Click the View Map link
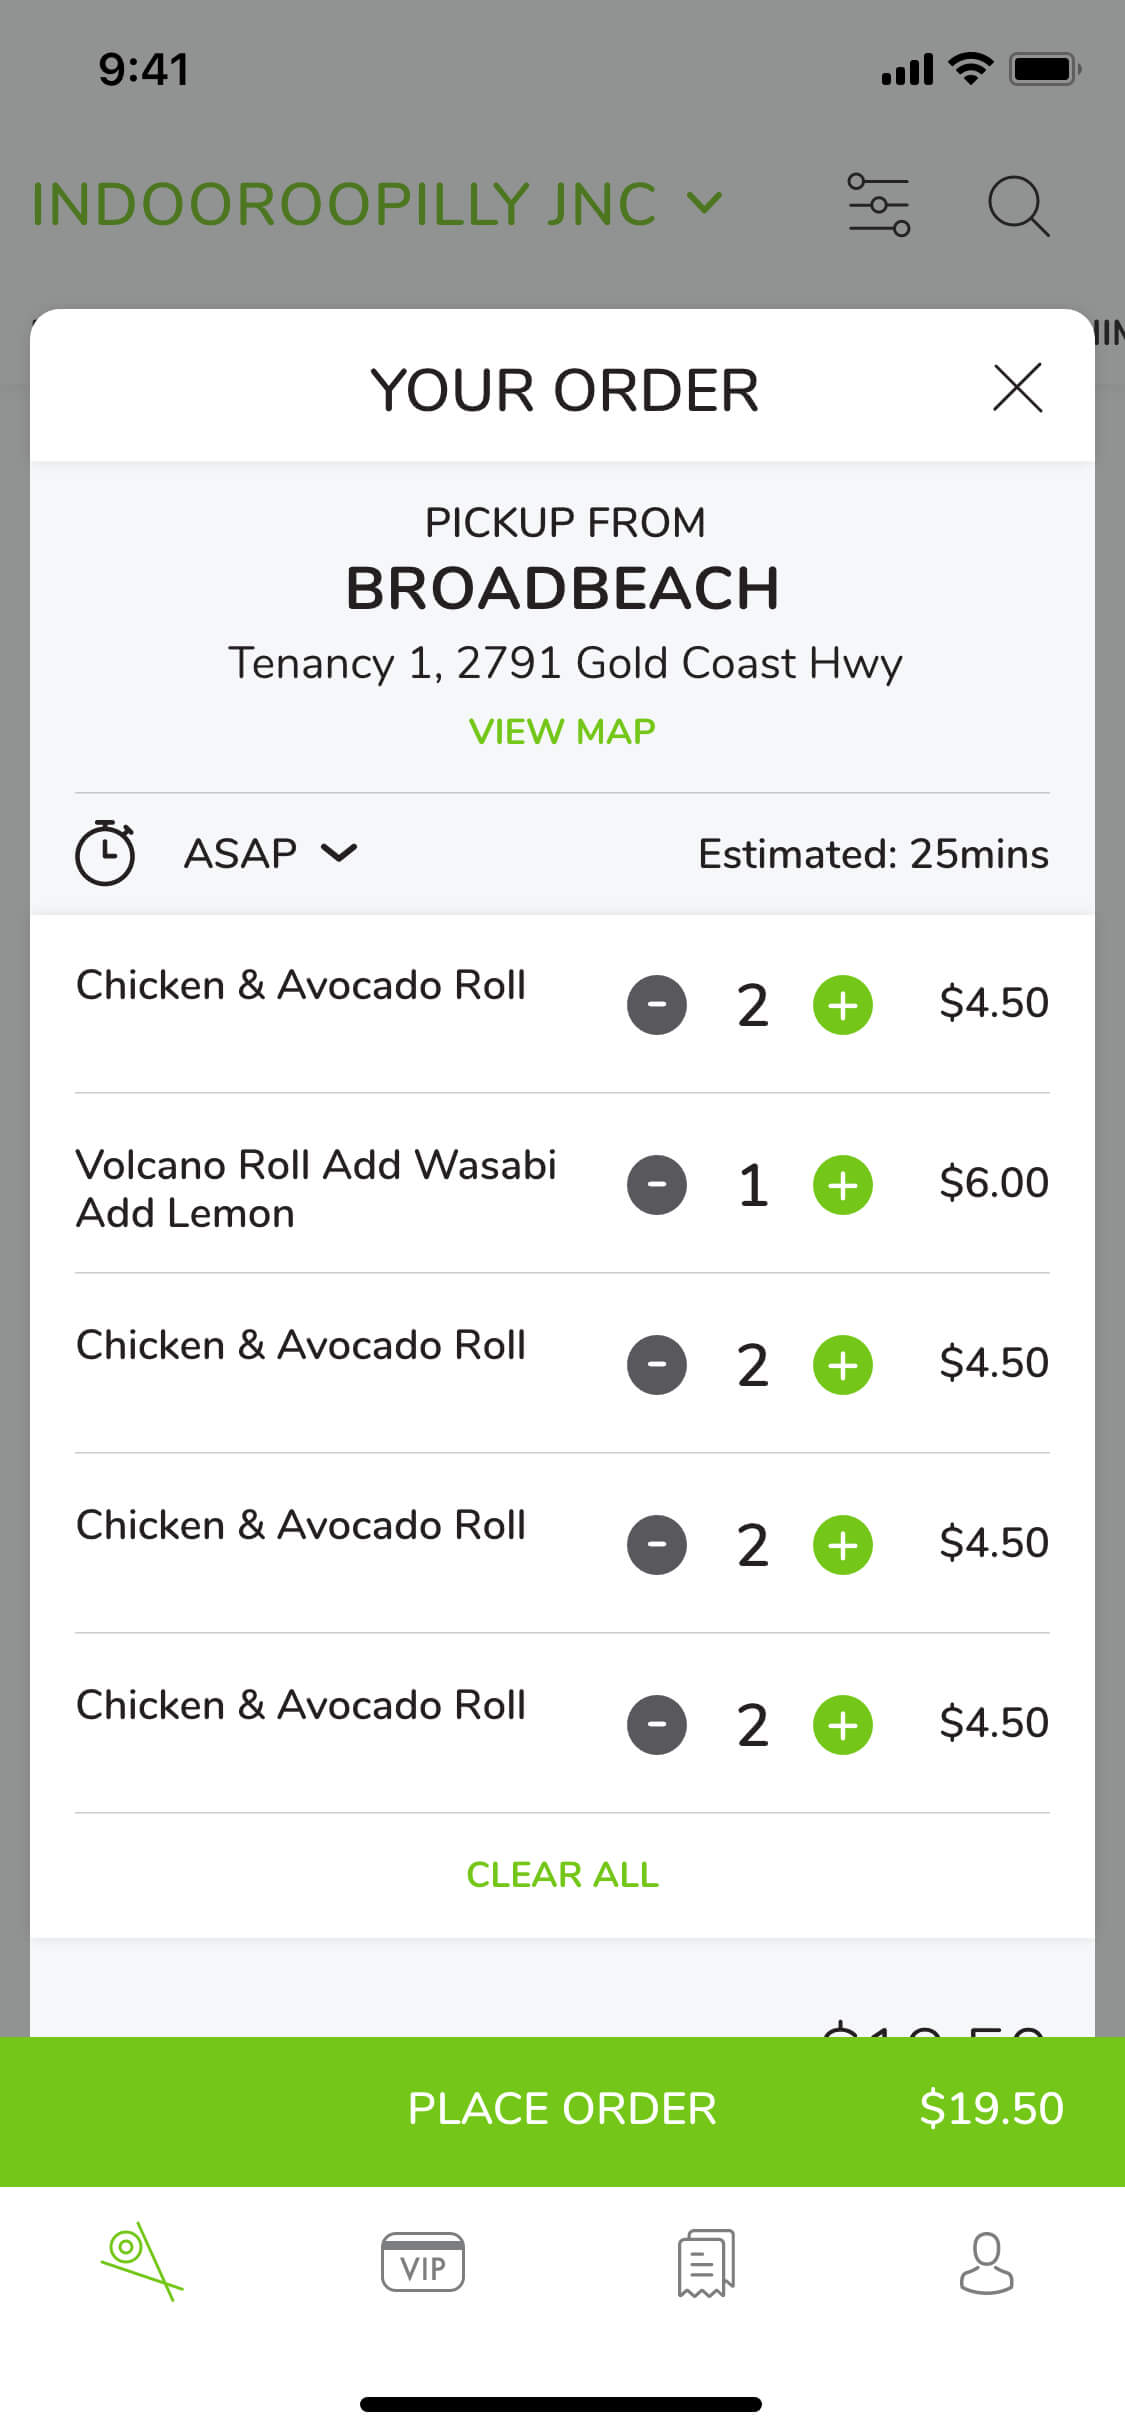The height and width of the screenshot is (2436, 1125). (x=562, y=731)
